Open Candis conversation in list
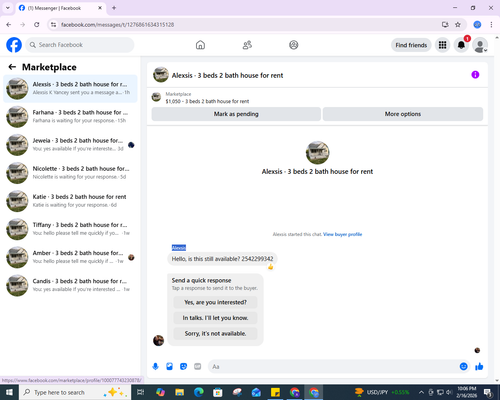The image size is (500, 400). click(70, 285)
